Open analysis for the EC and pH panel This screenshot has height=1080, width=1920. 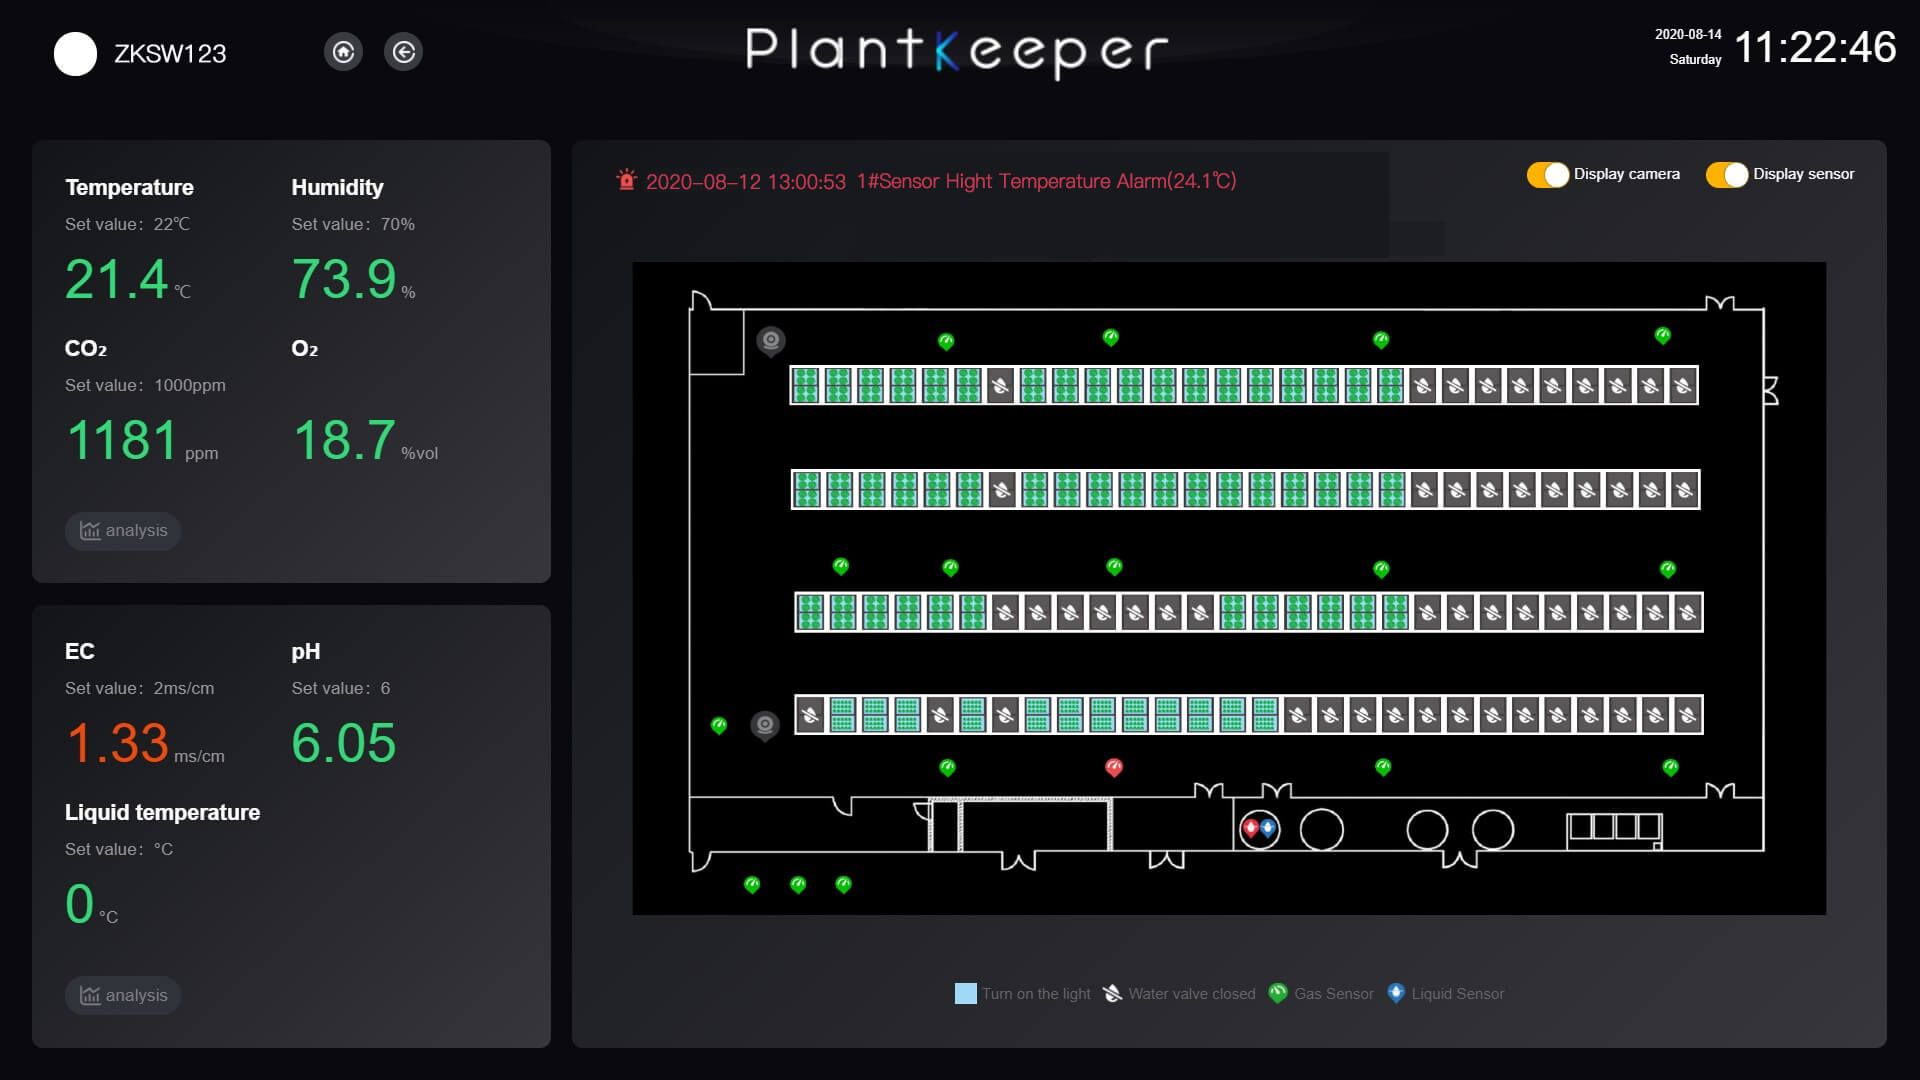click(x=123, y=995)
